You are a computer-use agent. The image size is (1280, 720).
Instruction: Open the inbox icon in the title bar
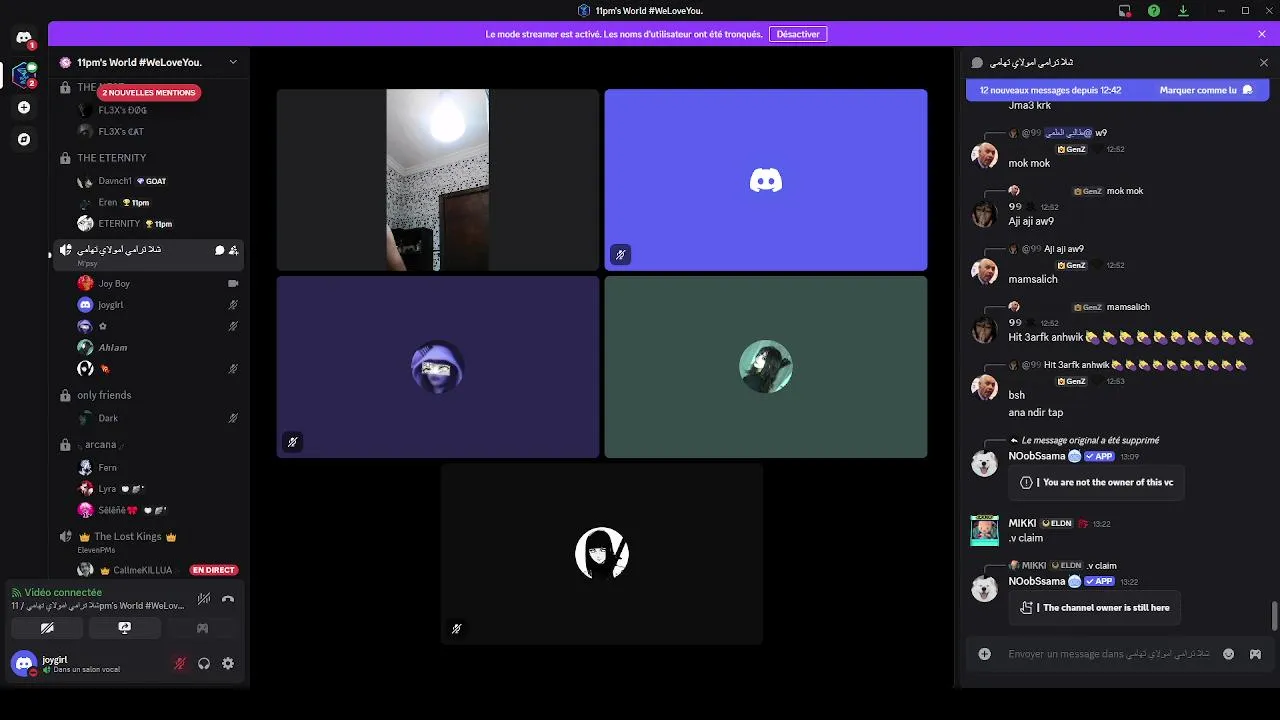pos(1125,11)
